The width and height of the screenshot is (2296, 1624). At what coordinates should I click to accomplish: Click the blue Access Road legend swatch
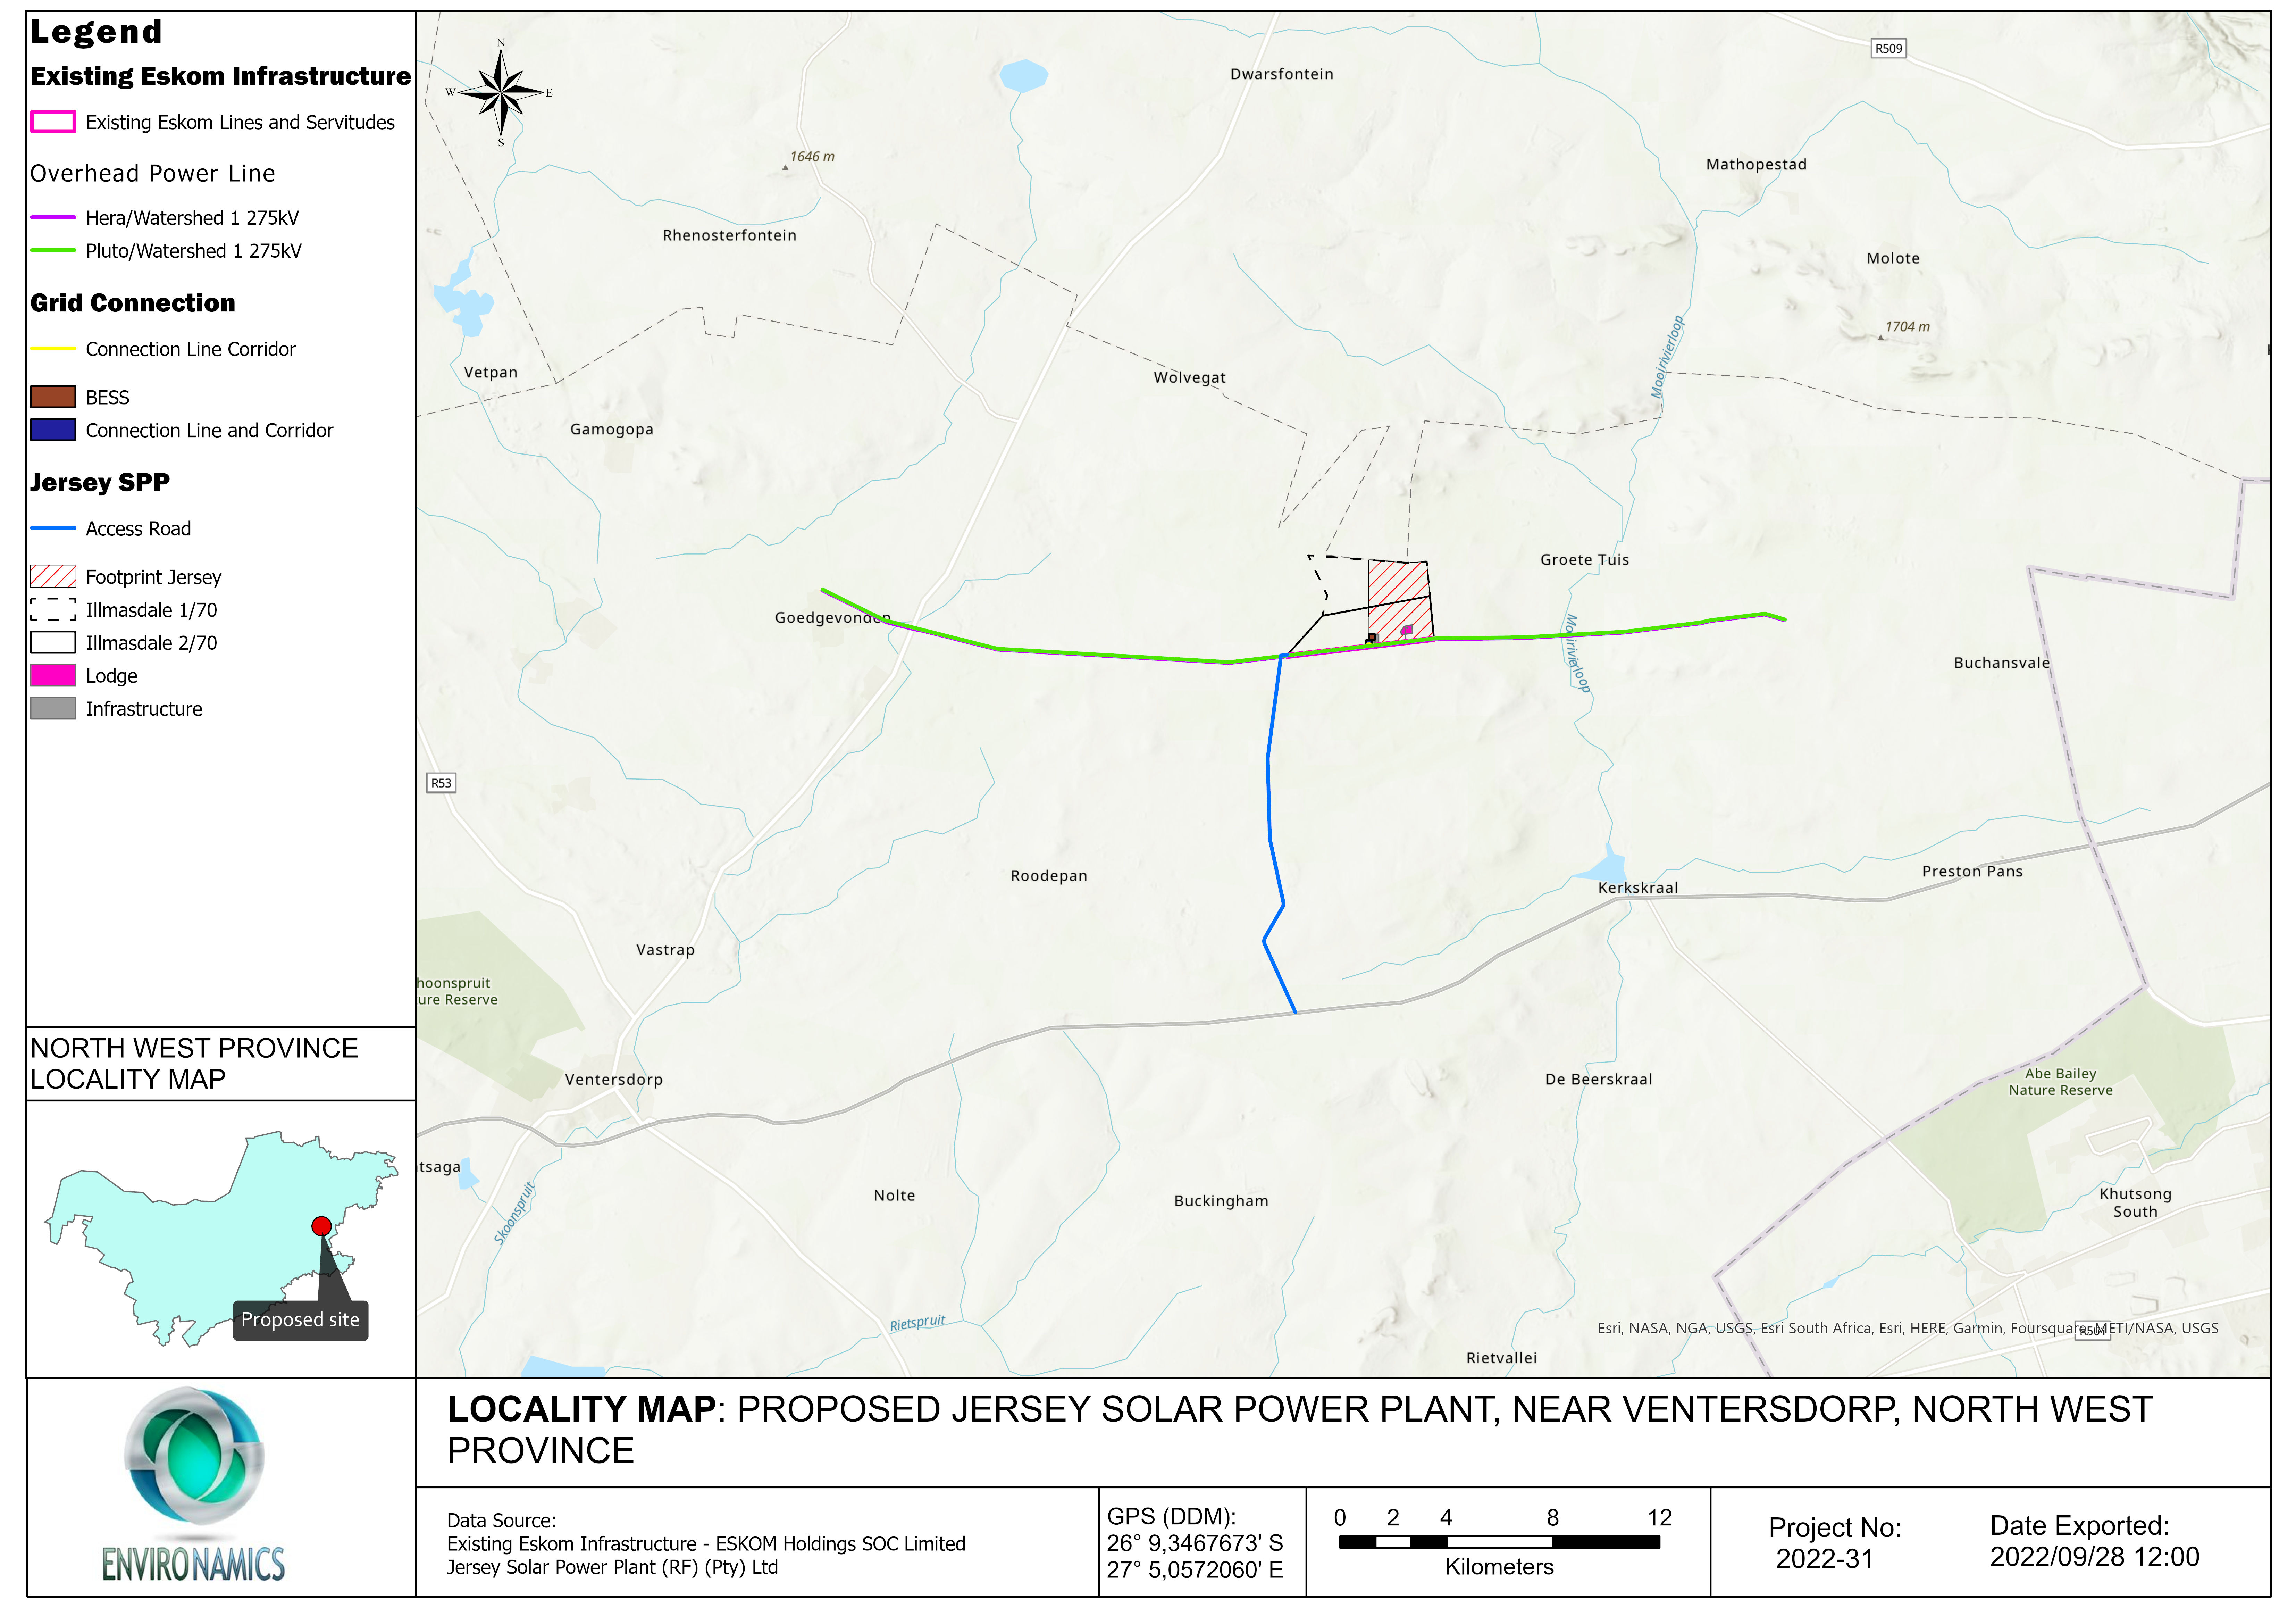click(53, 528)
